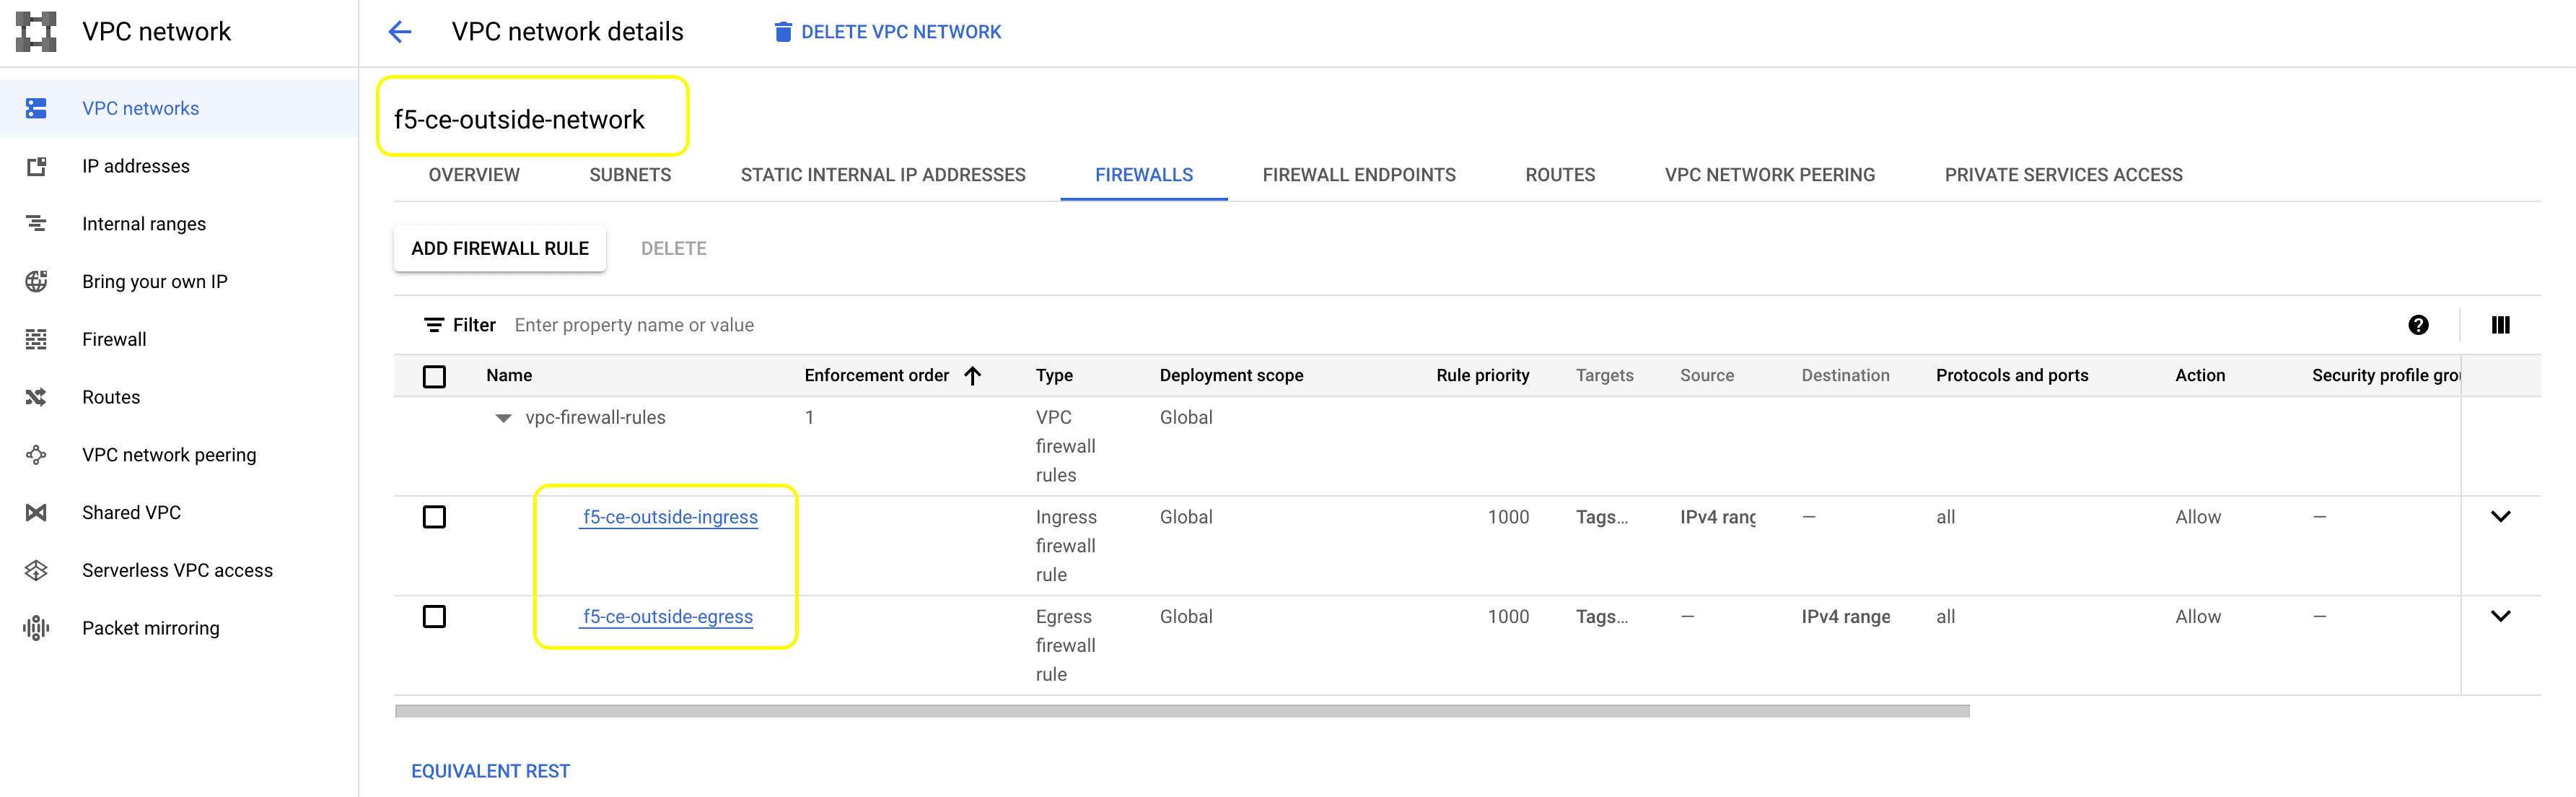This screenshot has height=797, width=2576.
Task: Click the Firewall sidebar icon
Action: (x=36, y=339)
